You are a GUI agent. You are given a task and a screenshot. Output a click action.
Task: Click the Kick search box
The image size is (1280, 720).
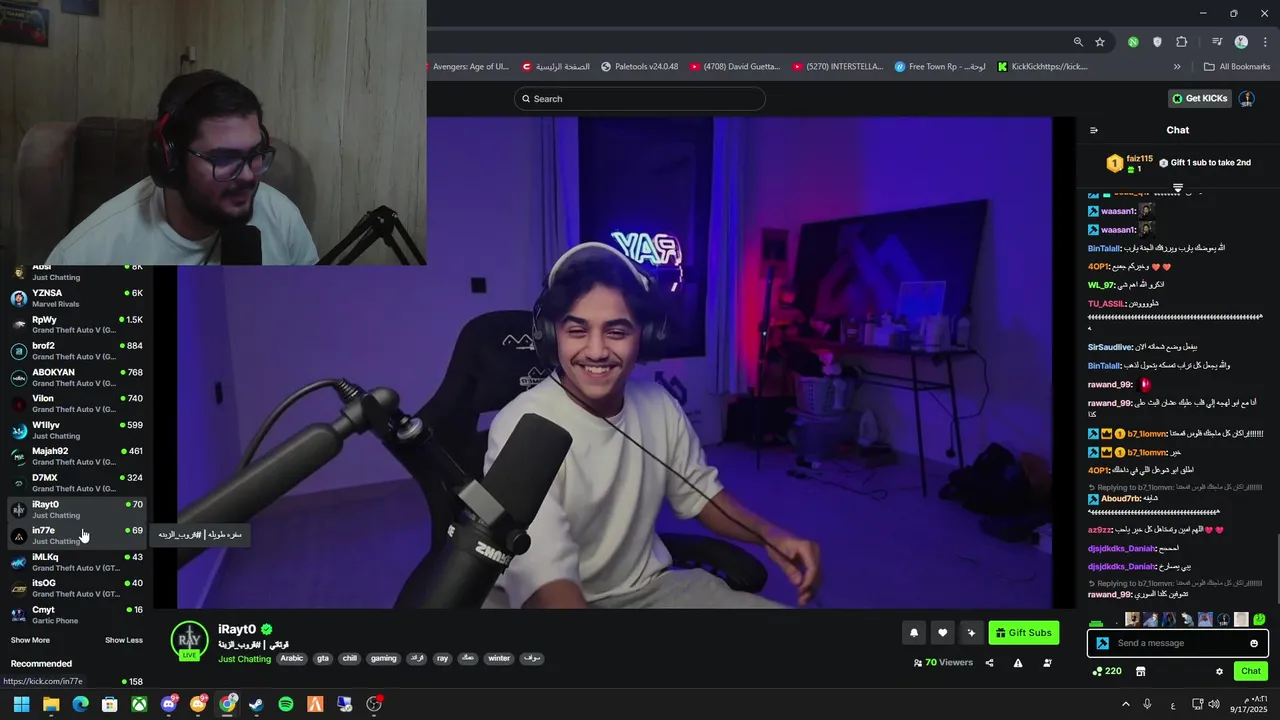pos(640,99)
